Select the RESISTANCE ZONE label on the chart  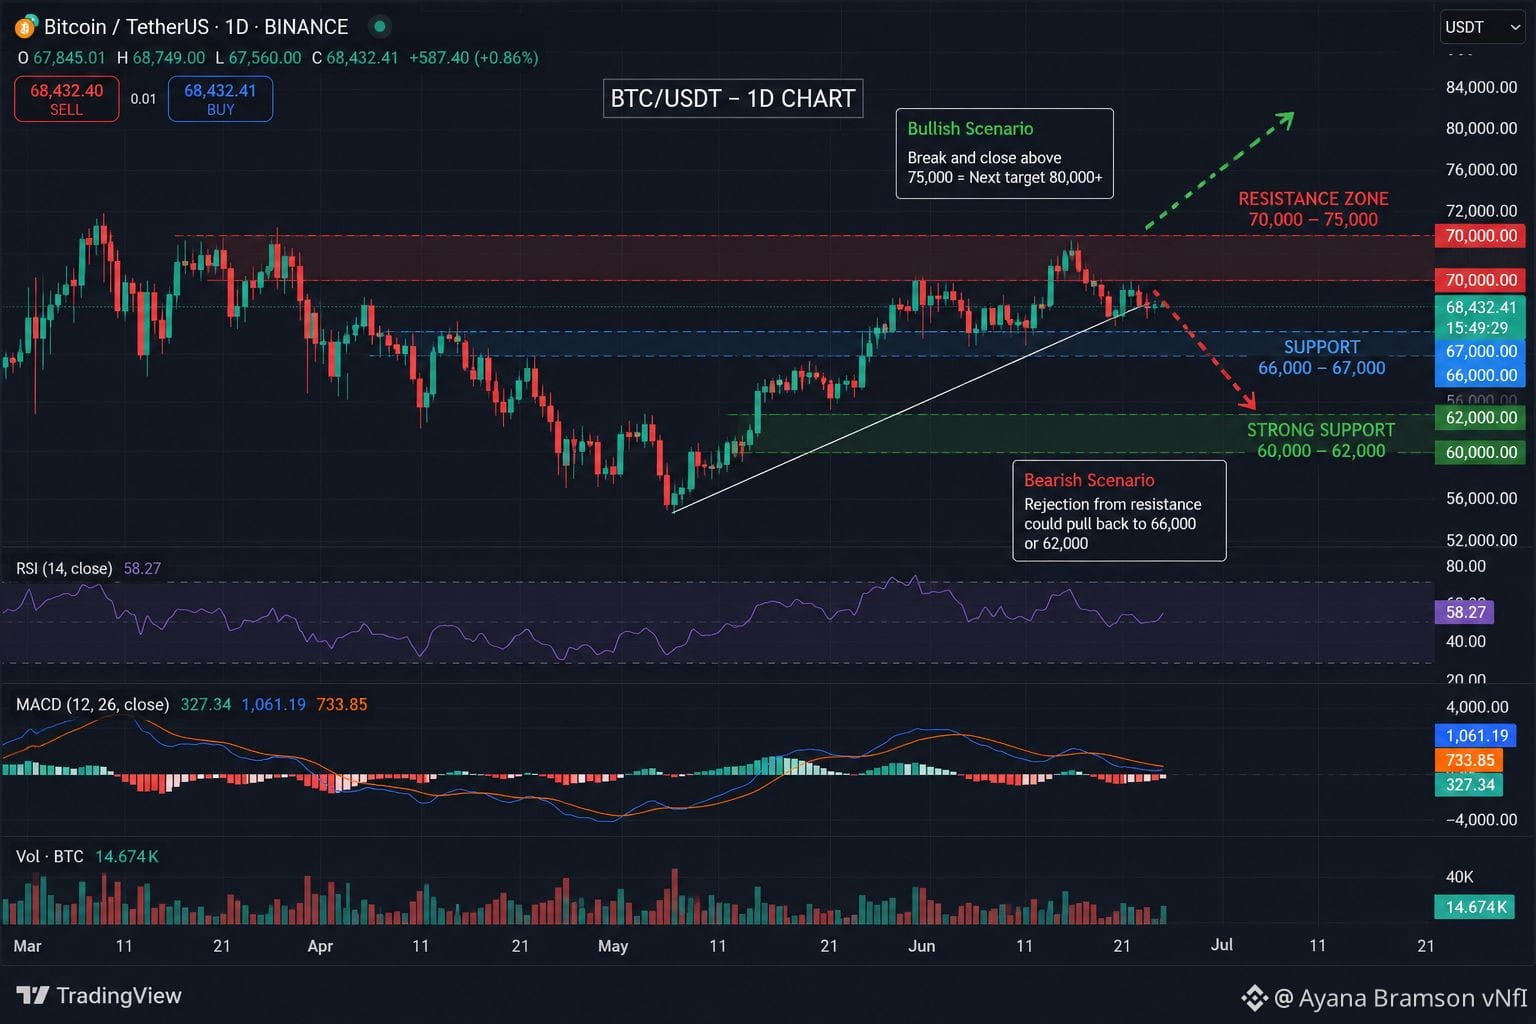[x=1313, y=198]
